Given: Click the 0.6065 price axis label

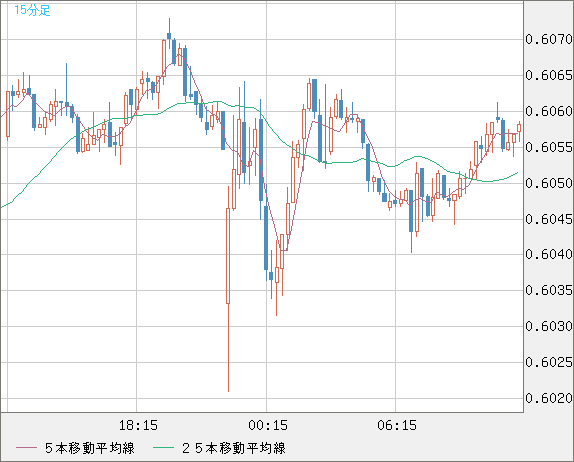Looking at the screenshot, I should (x=549, y=75).
